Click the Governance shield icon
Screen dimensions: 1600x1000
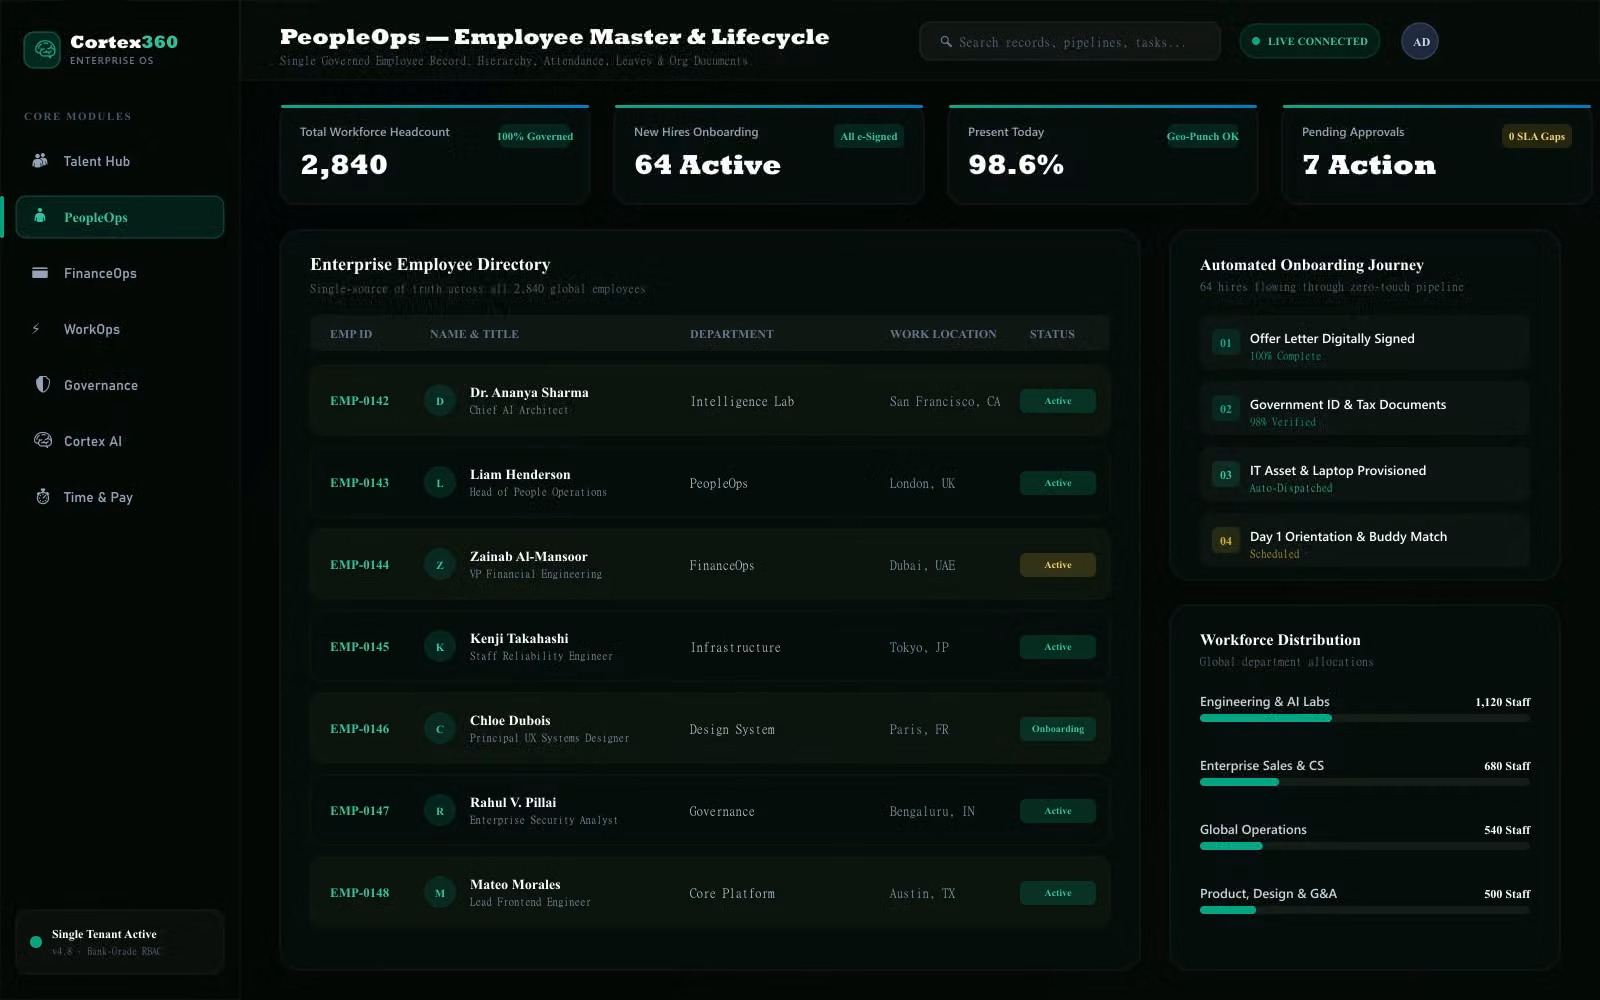pos(42,384)
